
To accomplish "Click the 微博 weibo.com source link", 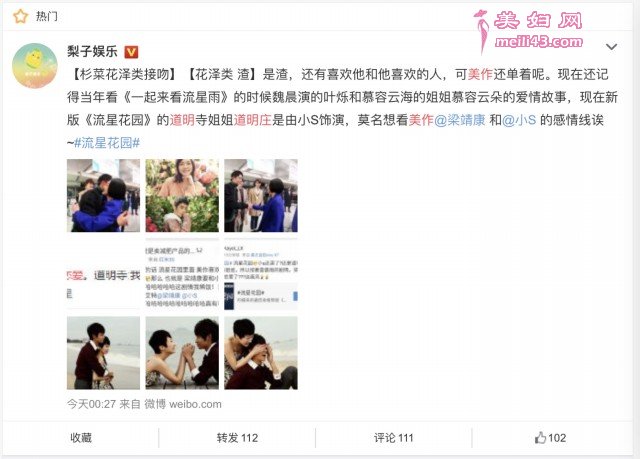I will click(x=183, y=404).
